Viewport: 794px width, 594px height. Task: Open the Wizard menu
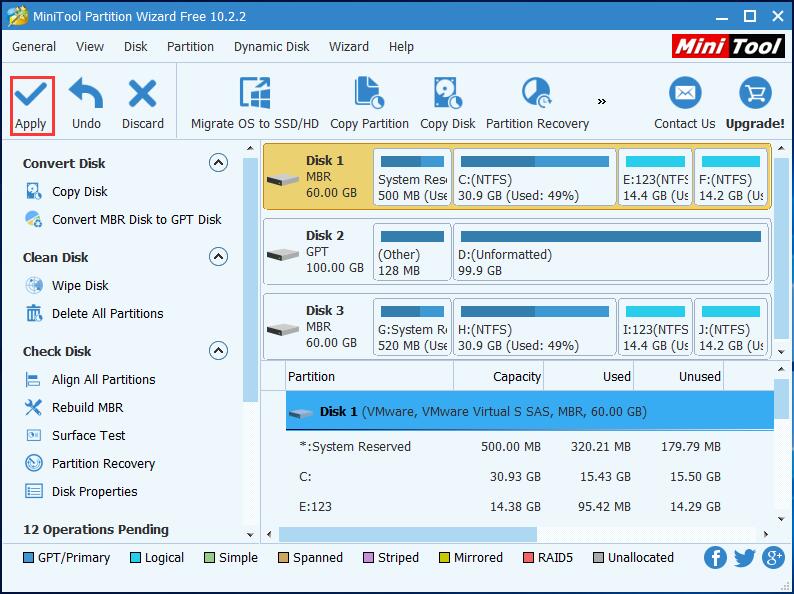click(x=349, y=47)
